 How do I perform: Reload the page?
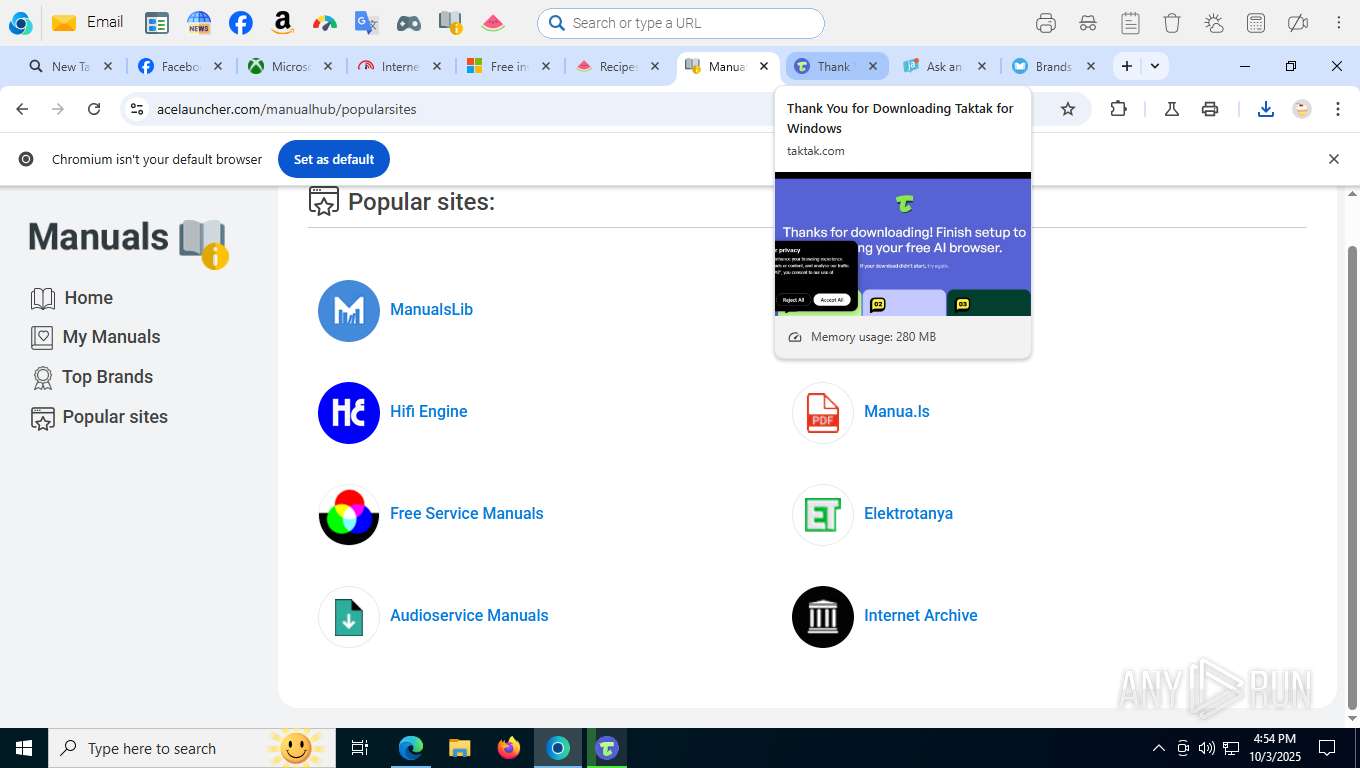point(94,109)
